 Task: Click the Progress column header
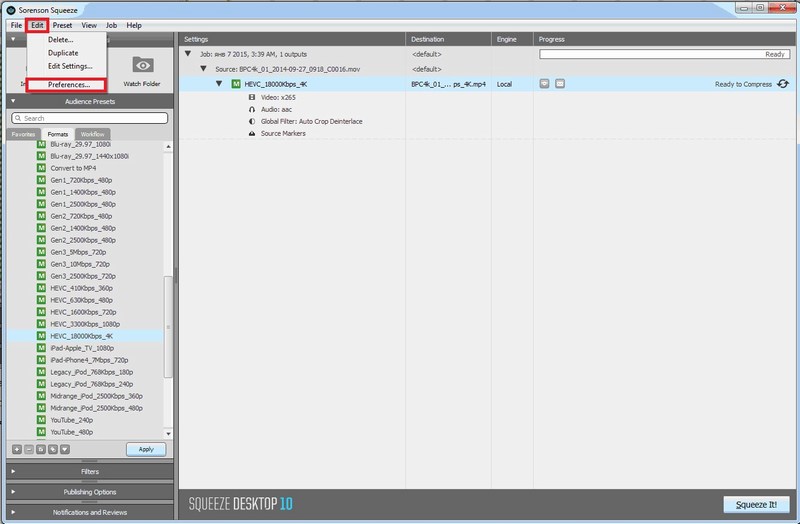coord(664,39)
